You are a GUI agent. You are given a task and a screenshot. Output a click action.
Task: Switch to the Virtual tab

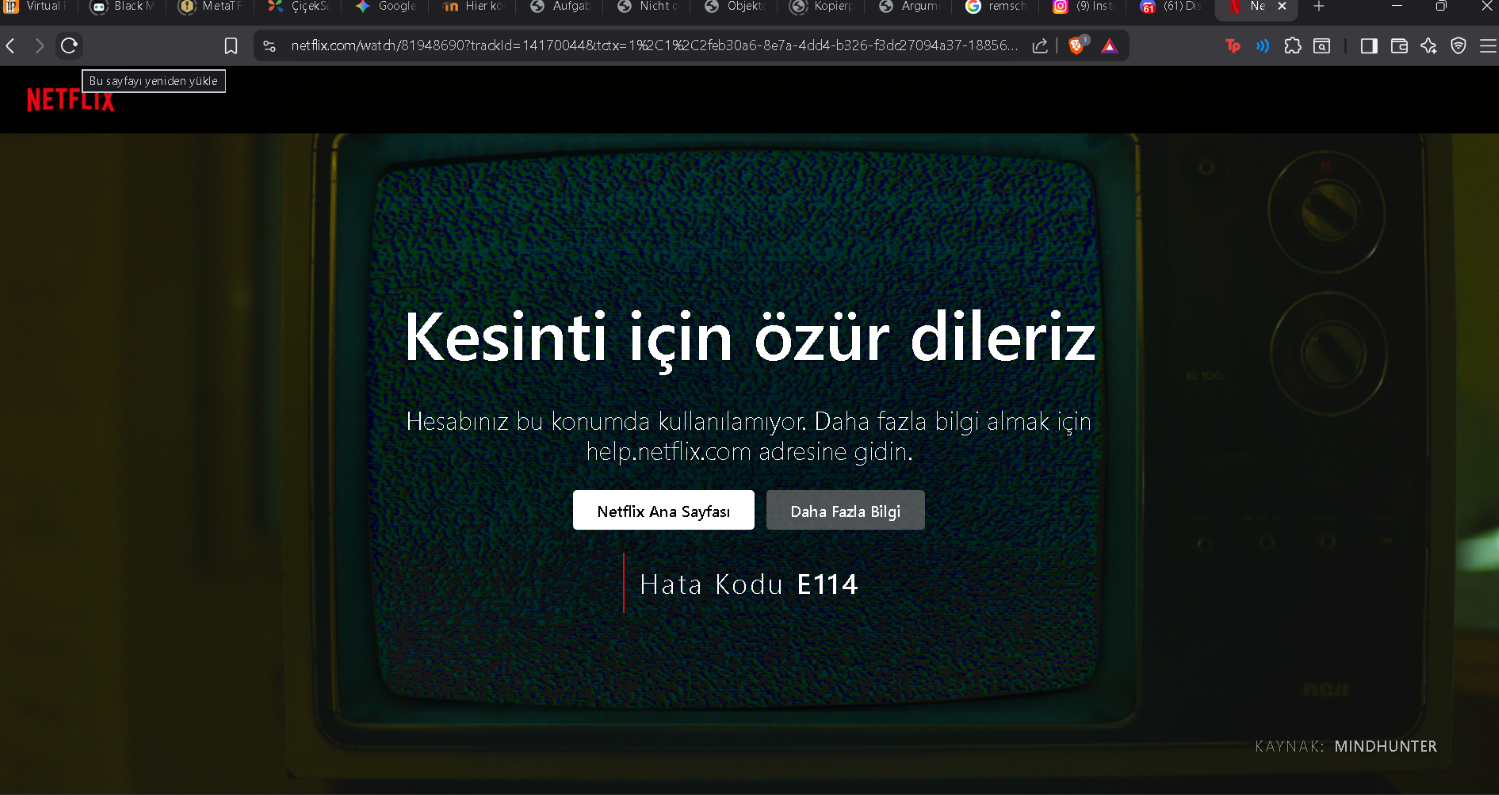[37, 7]
